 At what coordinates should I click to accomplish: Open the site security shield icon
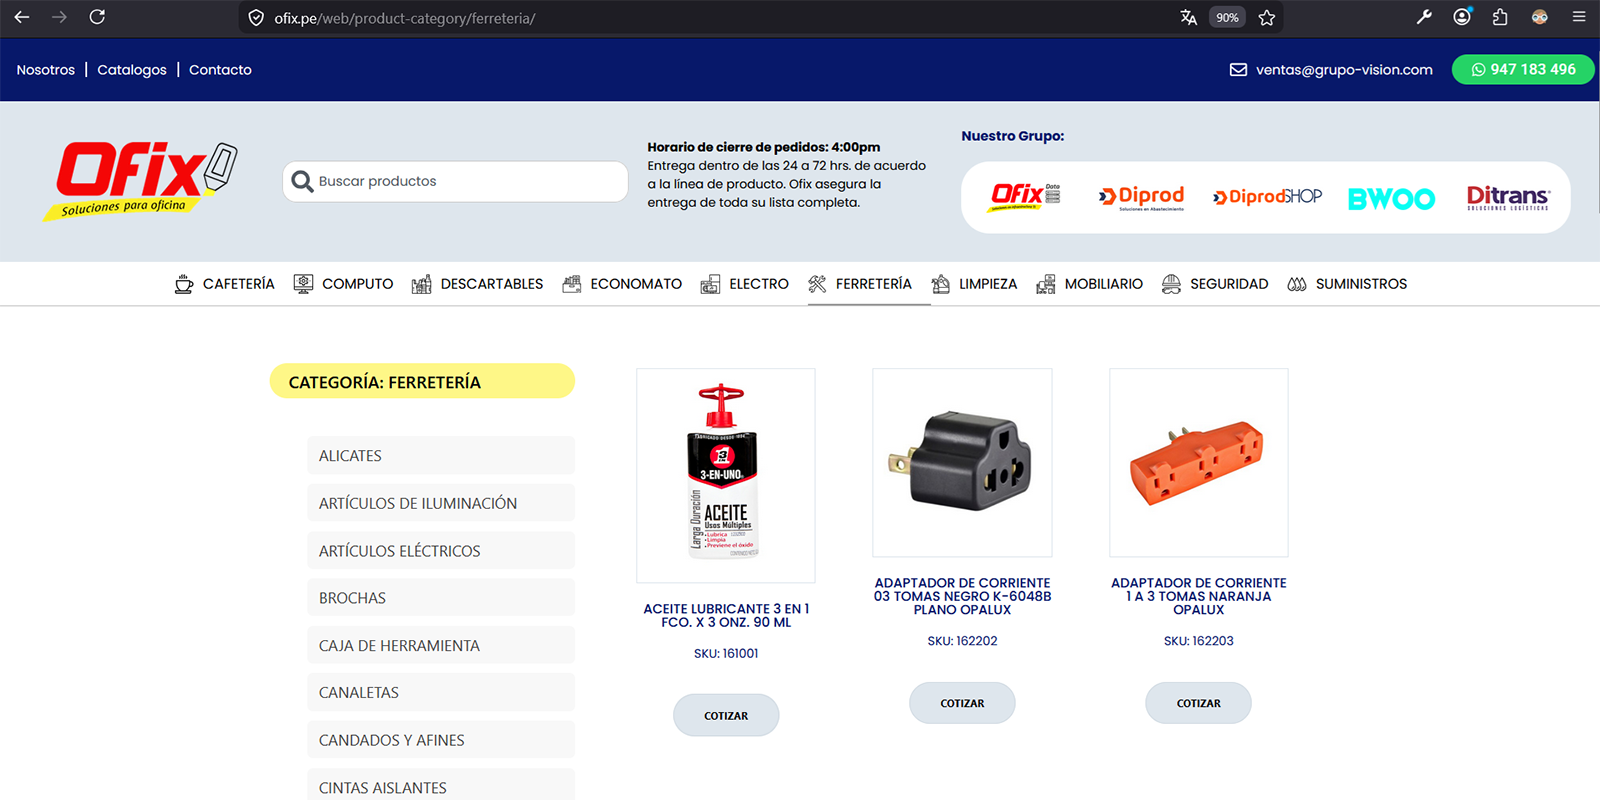[256, 18]
